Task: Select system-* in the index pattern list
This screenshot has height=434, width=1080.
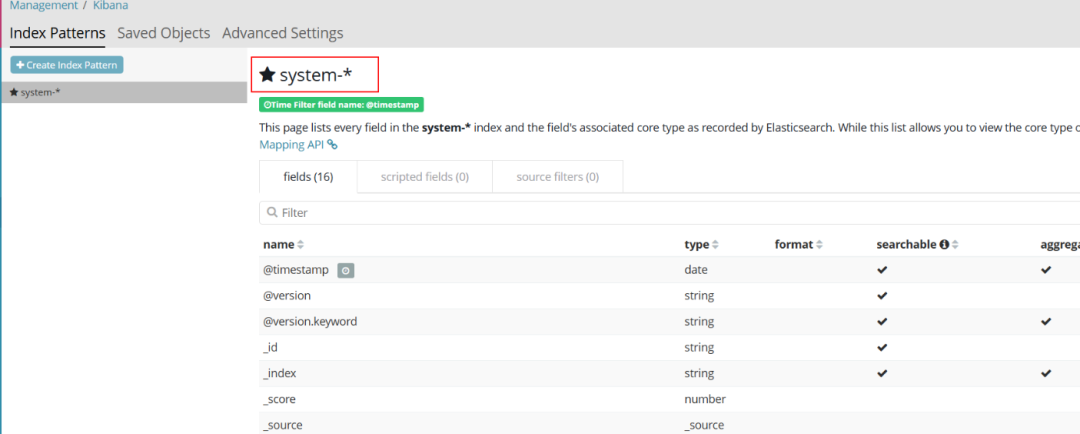Action: click(124, 92)
